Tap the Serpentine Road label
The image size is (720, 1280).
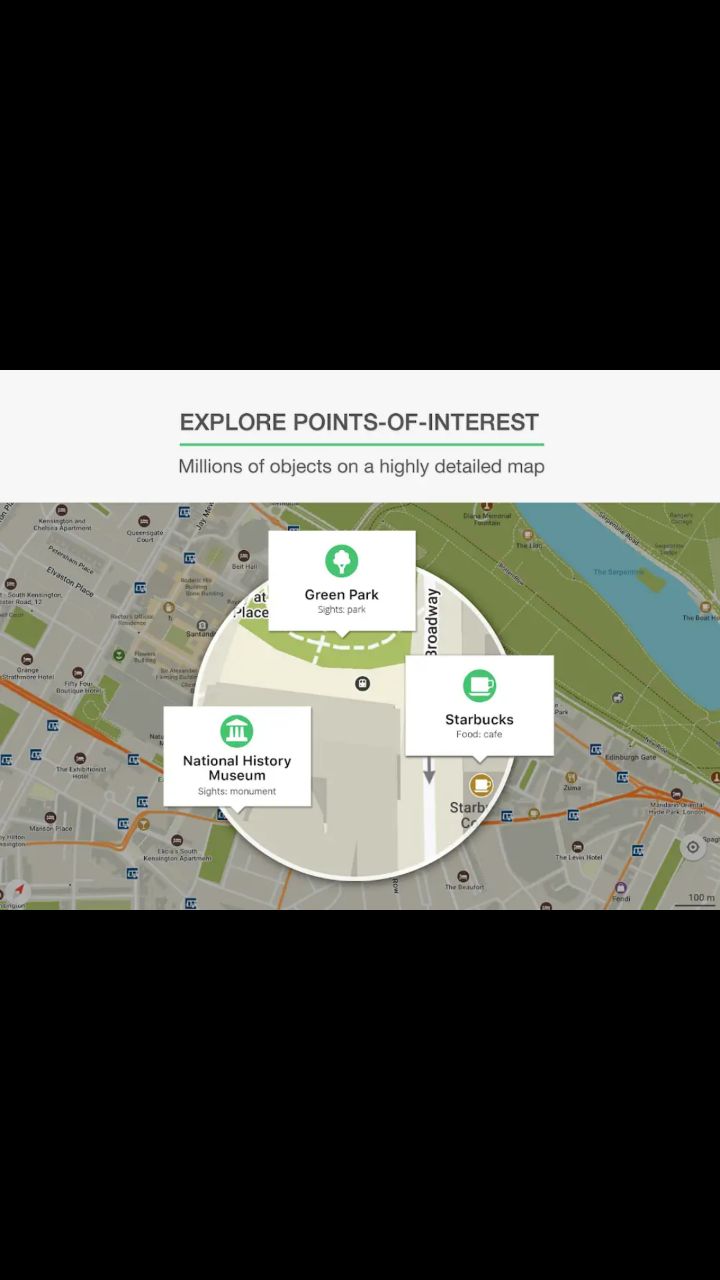[x=617, y=527]
